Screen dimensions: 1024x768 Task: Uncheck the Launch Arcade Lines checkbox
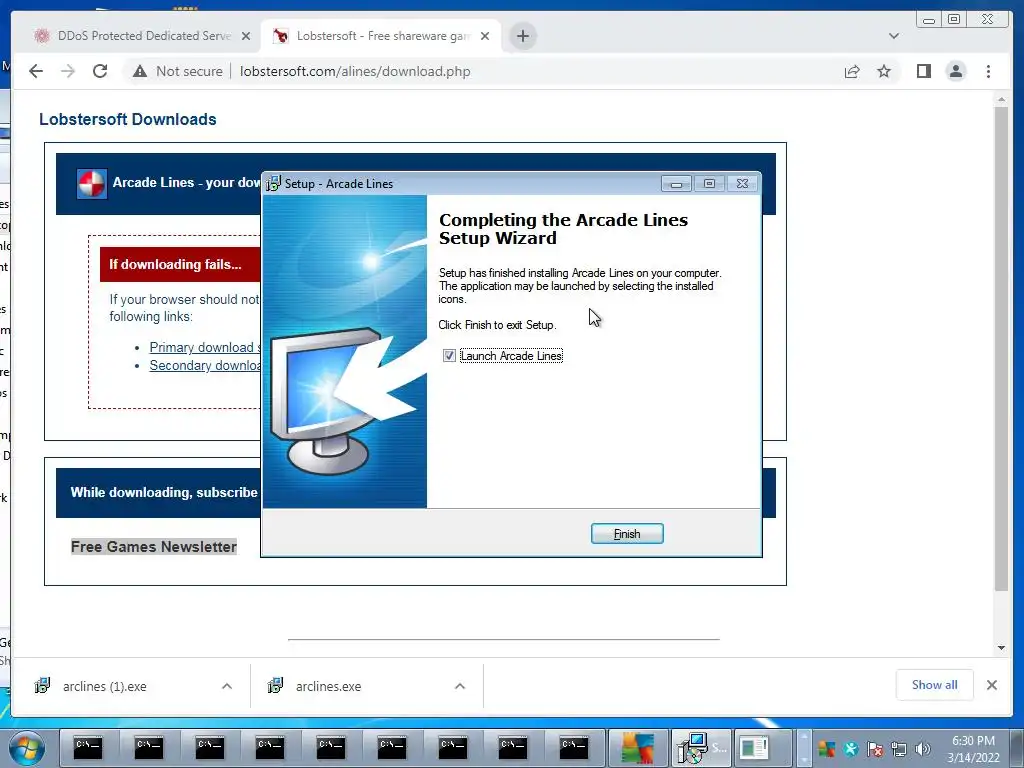(449, 356)
